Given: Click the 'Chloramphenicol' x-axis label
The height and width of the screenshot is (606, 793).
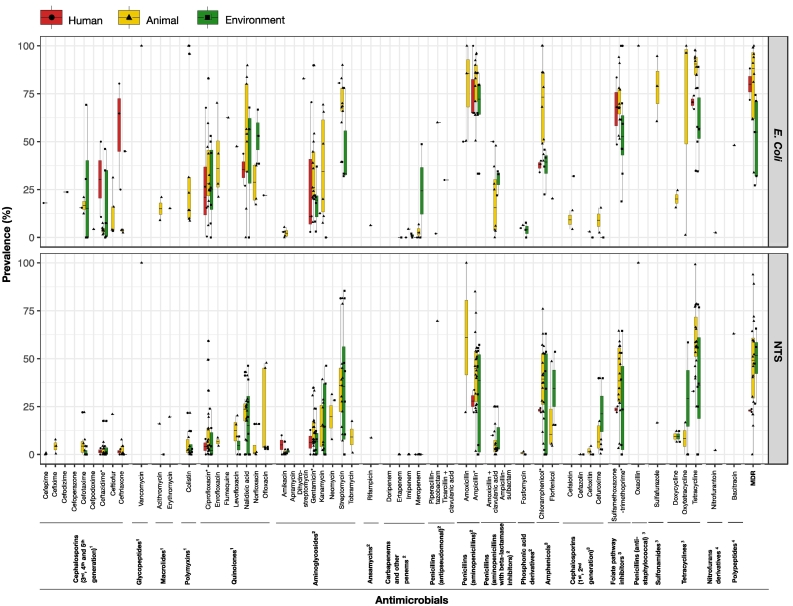Looking at the screenshot, I should tap(542, 495).
